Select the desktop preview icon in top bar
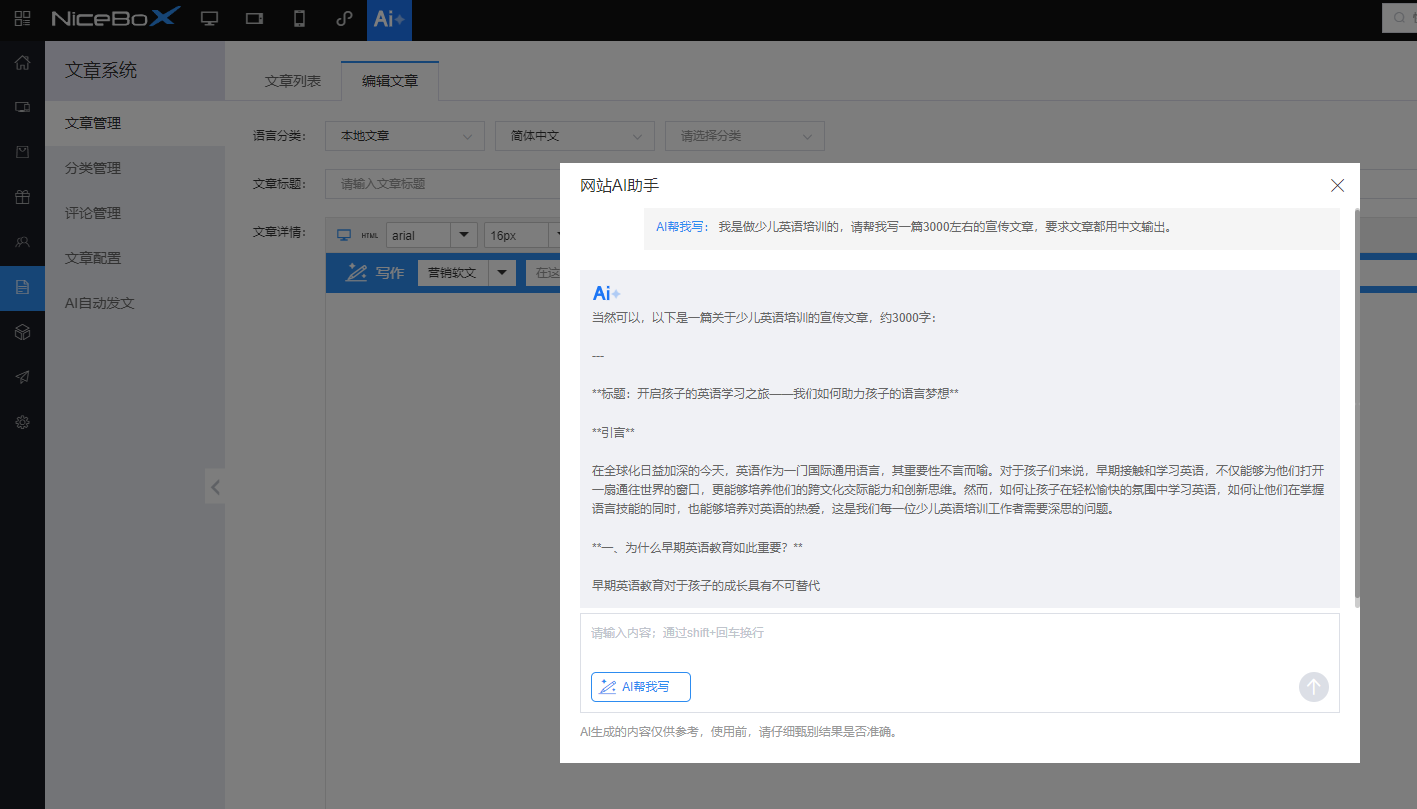1417x809 pixels. [x=209, y=18]
